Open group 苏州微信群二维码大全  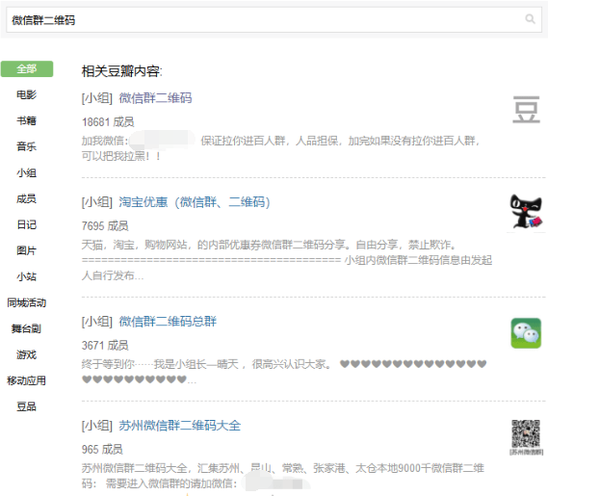tap(179, 426)
